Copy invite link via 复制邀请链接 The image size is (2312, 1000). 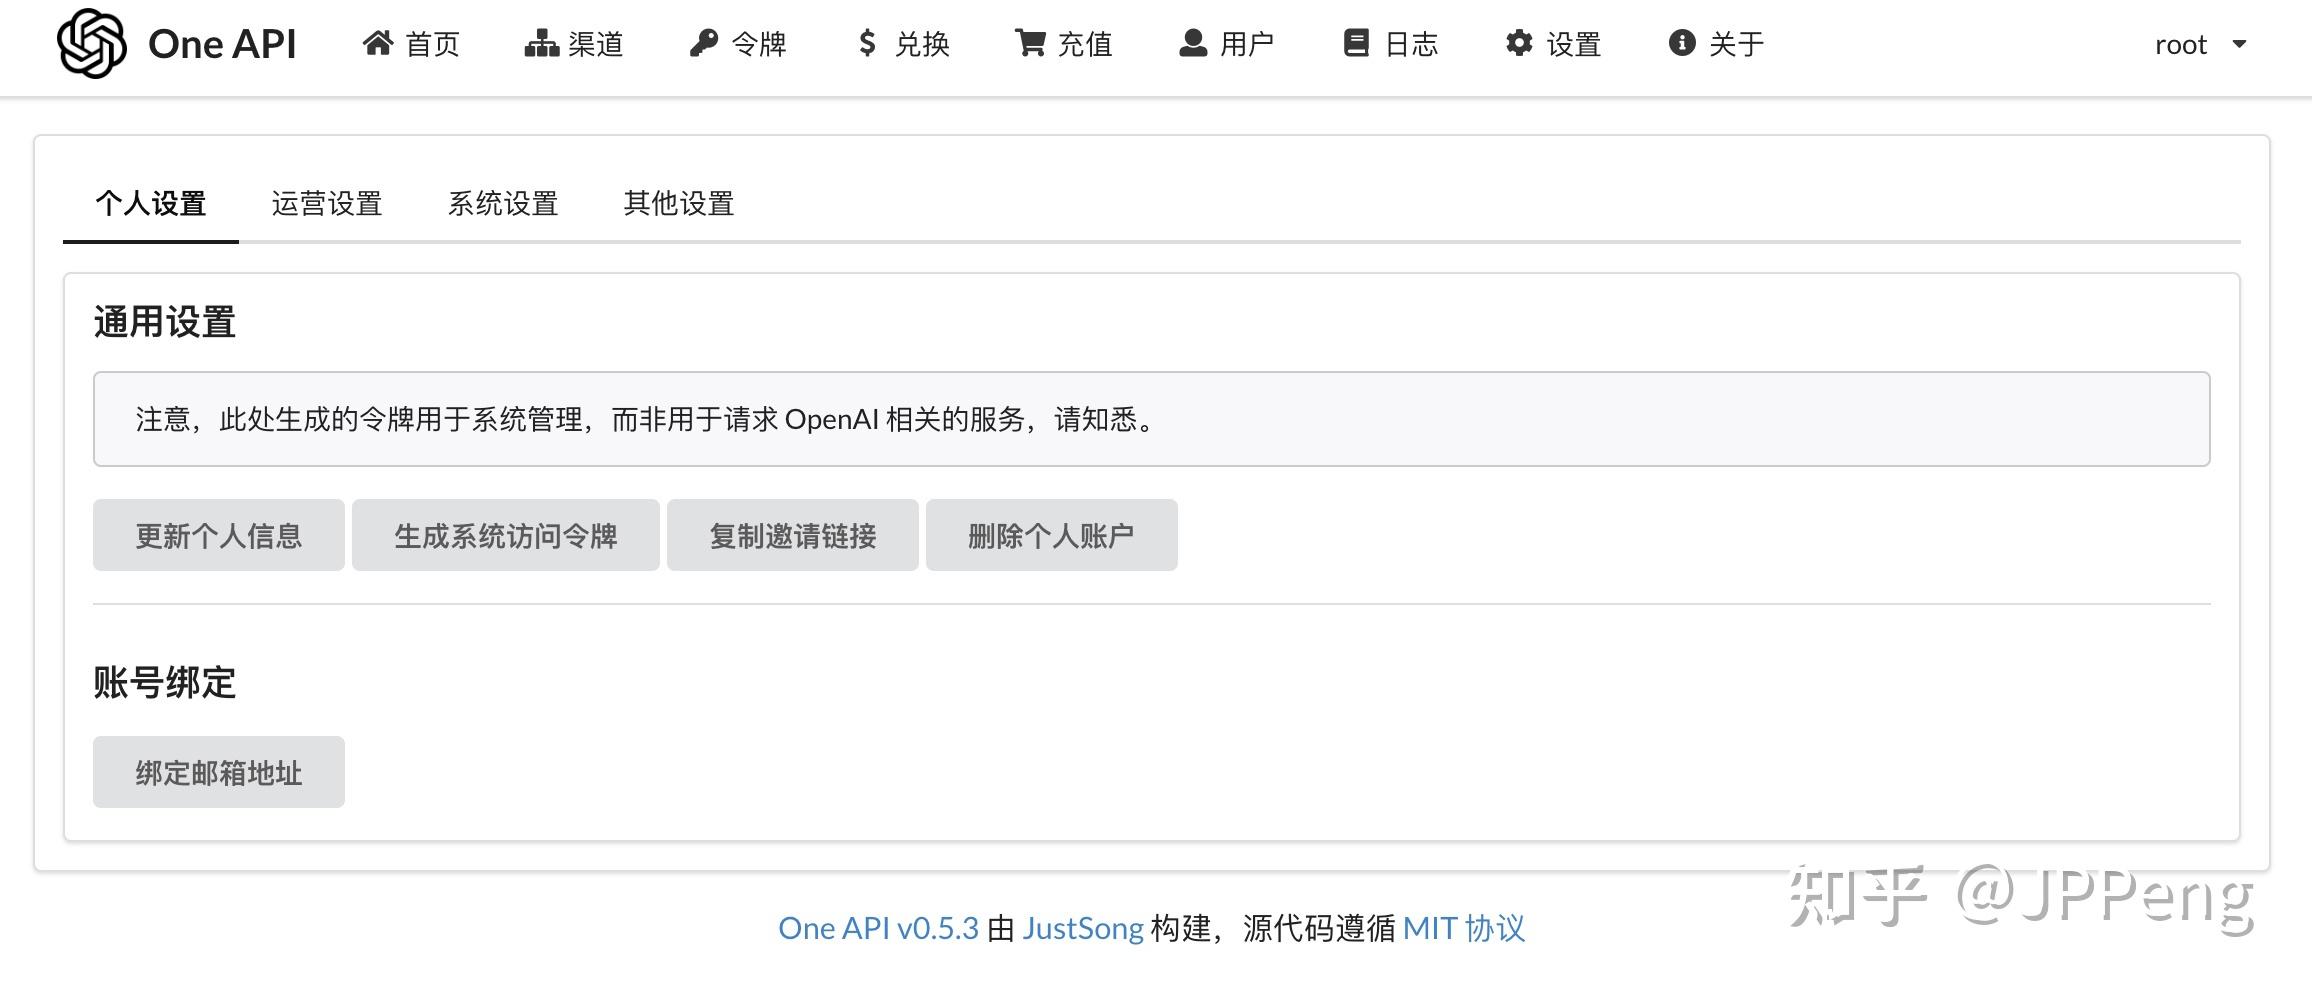792,535
